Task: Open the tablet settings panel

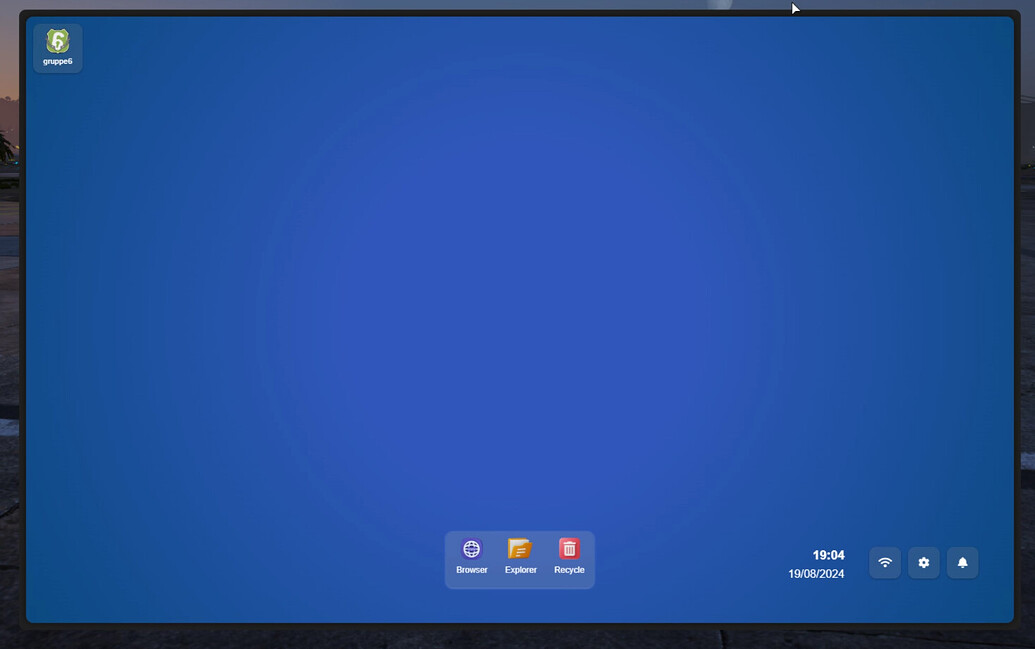Action: 923,562
